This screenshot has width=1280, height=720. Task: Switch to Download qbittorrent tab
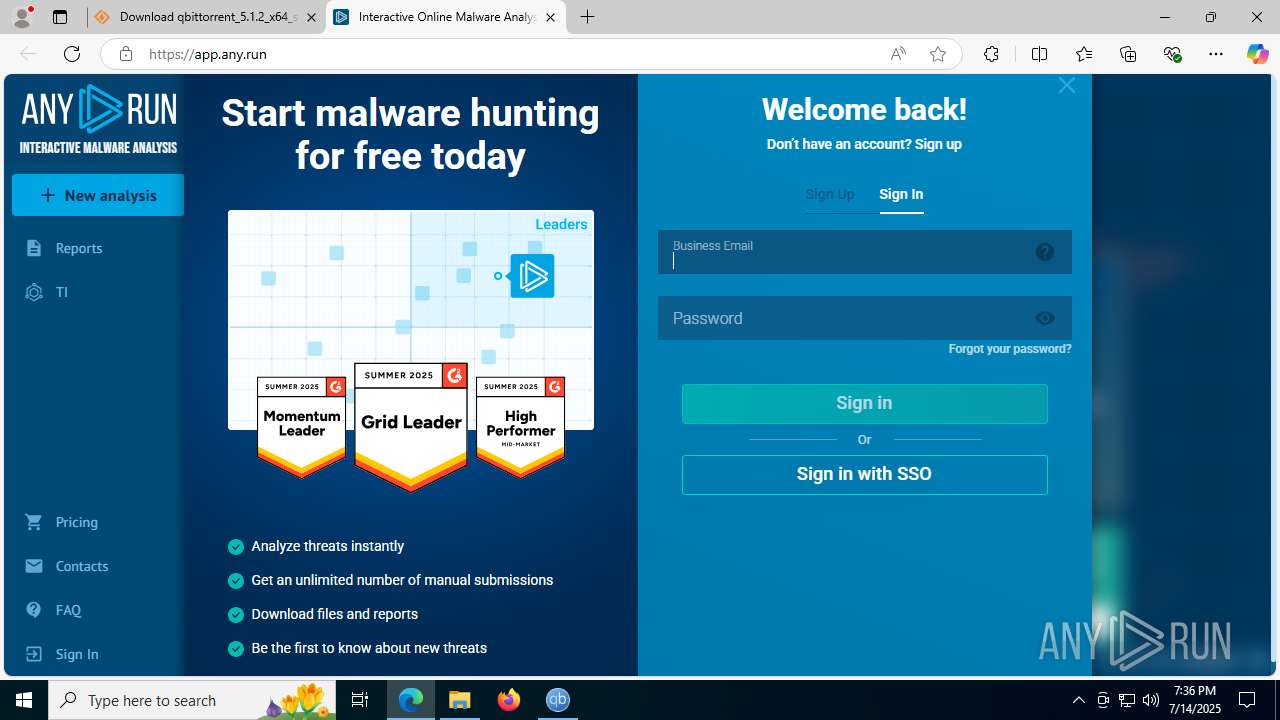point(206,17)
